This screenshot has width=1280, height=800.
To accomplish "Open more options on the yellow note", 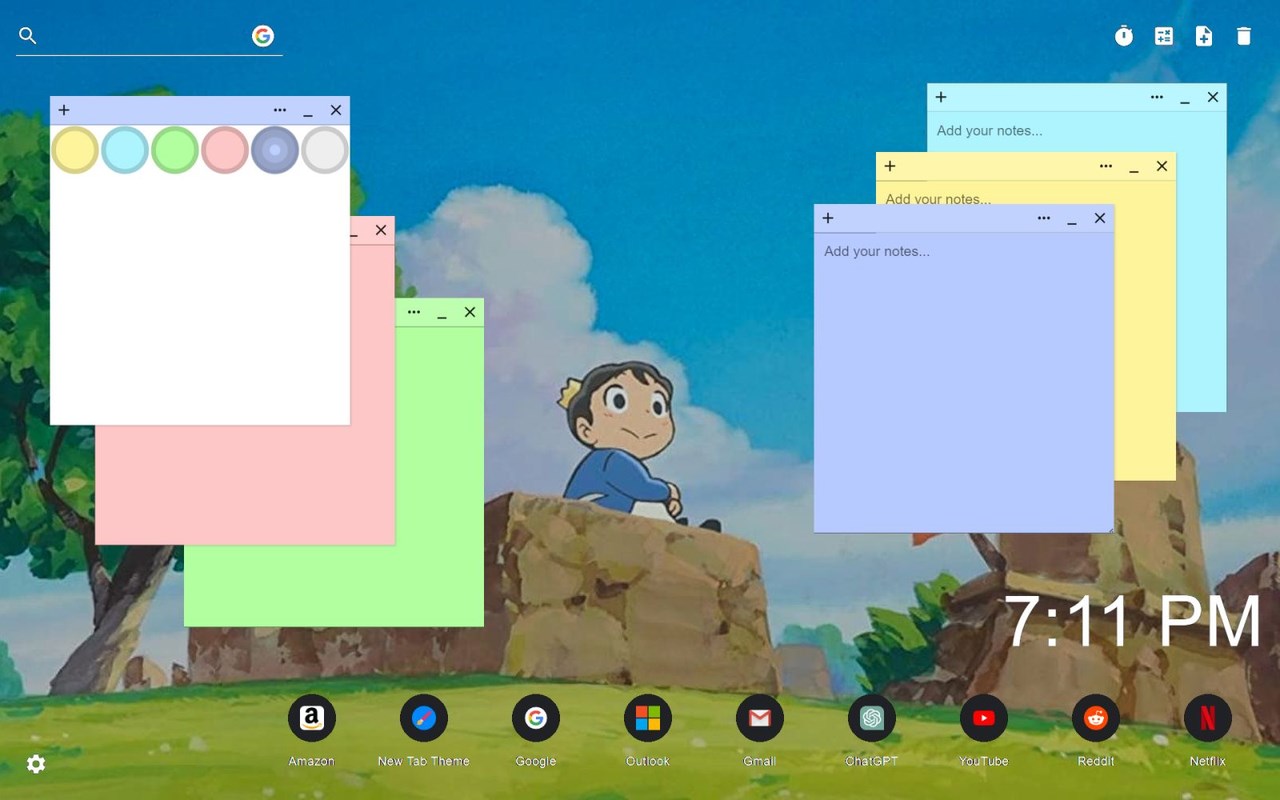I will tap(1106, 166).
